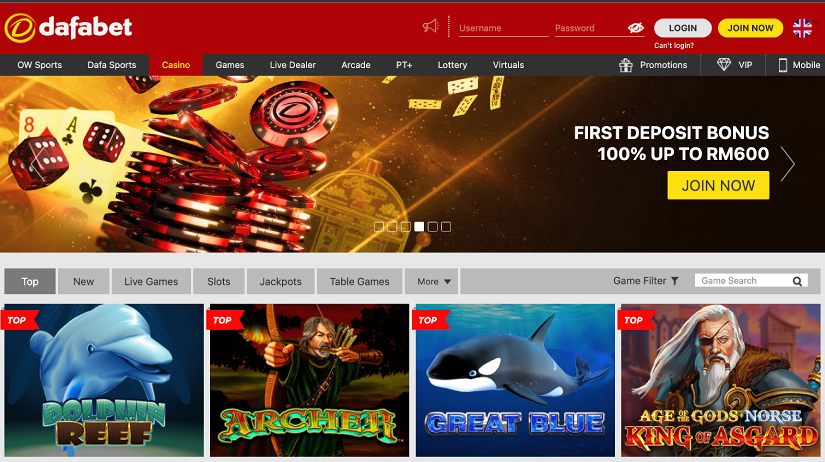Viewport: 825px width, 462px height.
Task: Open the Game Filter funnel
Action: pyautogui.click(x=675, y=281)
